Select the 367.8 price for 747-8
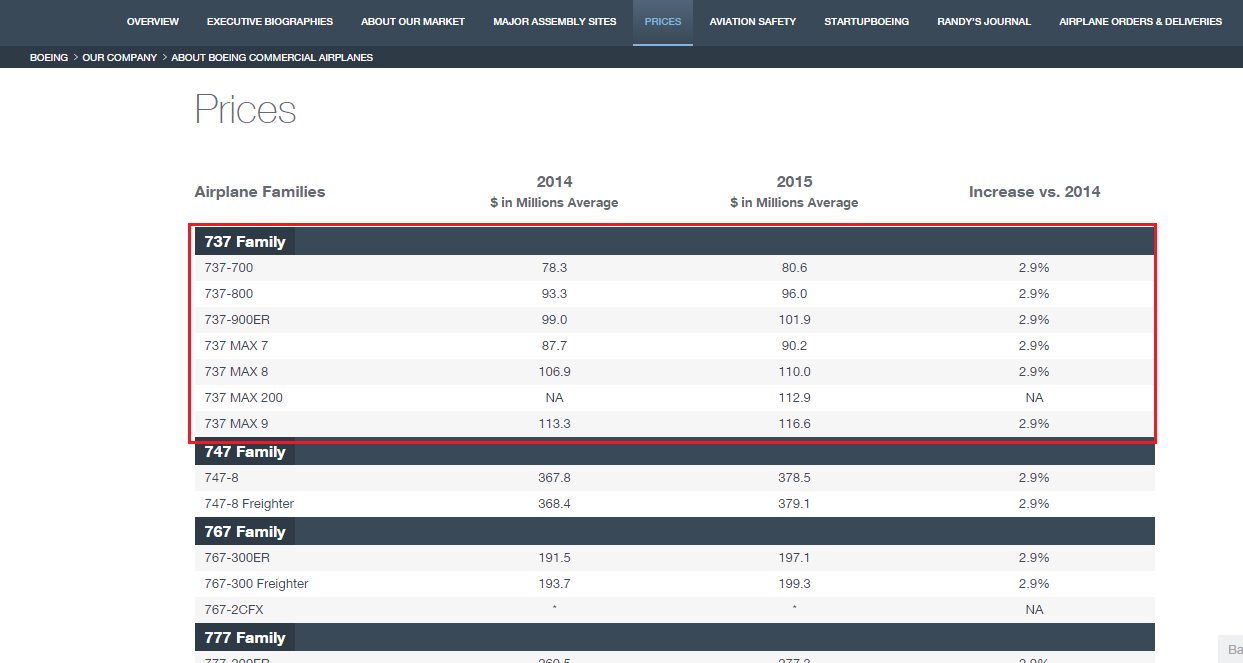Viewport: 1243px width, 663px height. tap(554, 478)
